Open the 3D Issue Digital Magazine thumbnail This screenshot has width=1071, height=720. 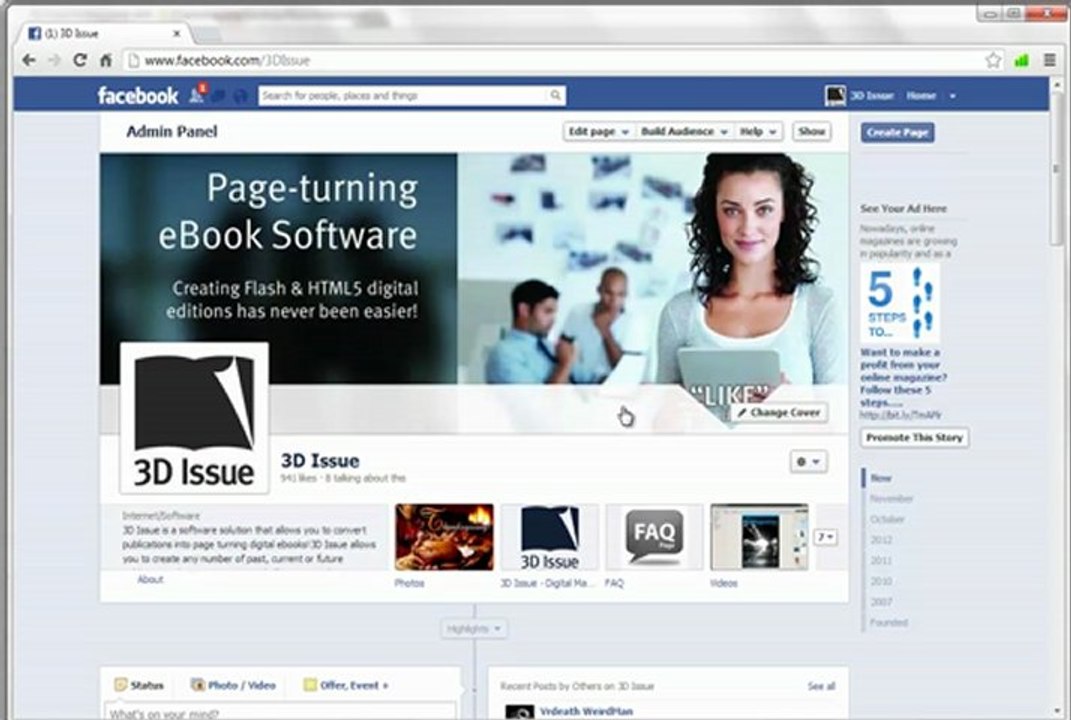click(x=550, y=538)
